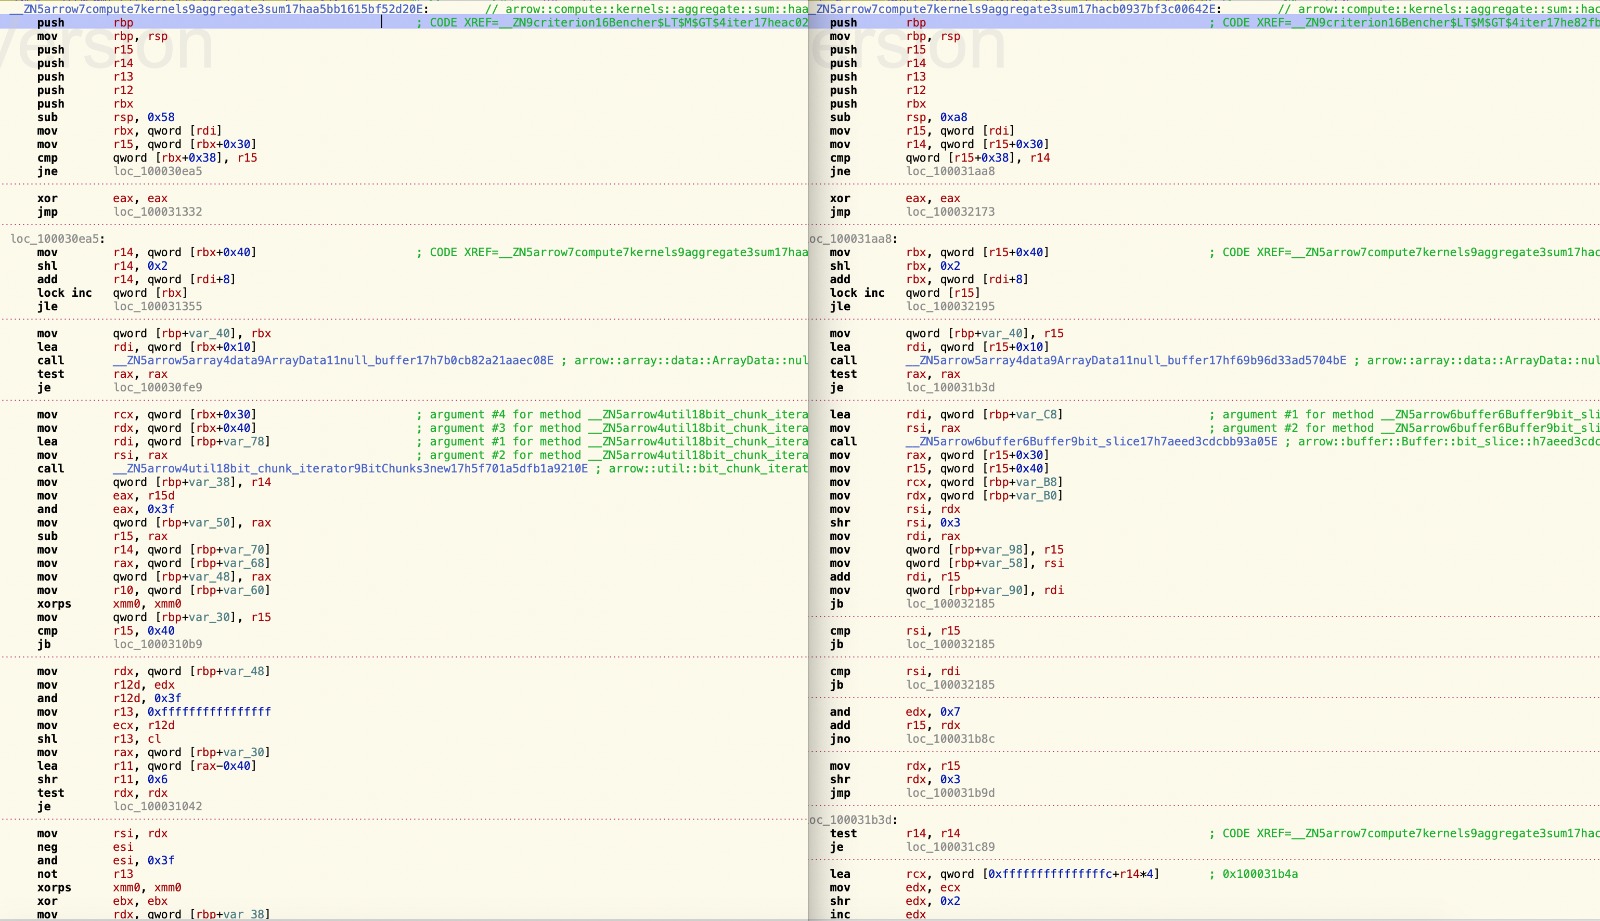
Task: Follow the je loc_100031b3d jump target
Action: pyautogui.click(x=950, y=388)
